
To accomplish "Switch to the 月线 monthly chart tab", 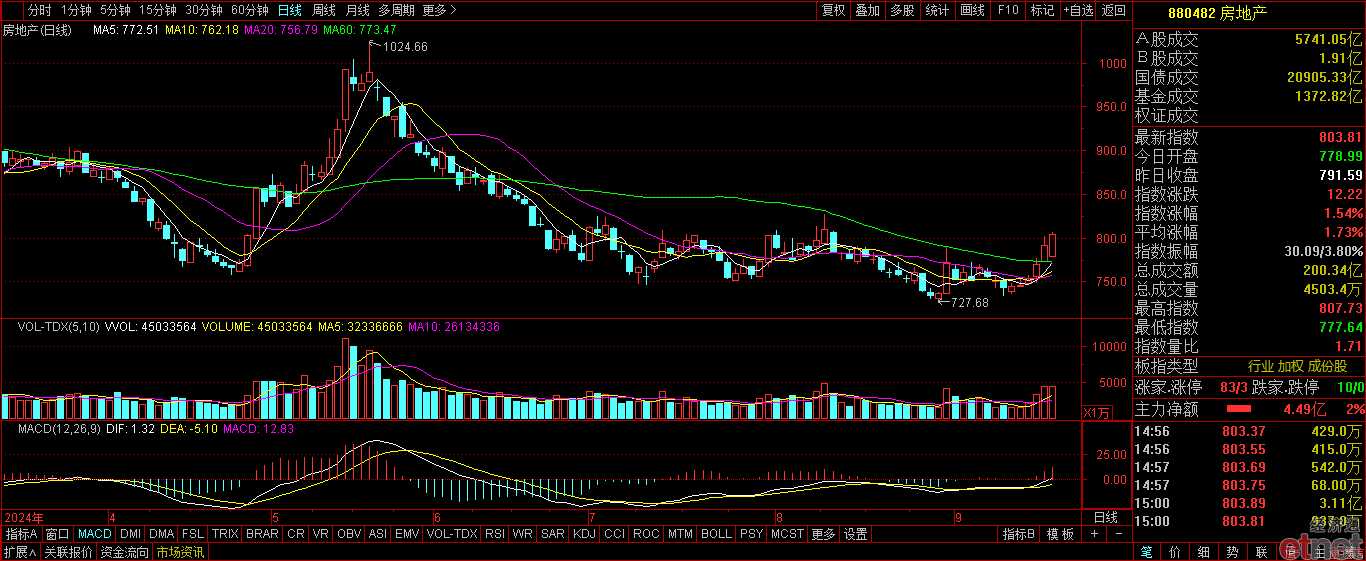I will pos(357,10).
